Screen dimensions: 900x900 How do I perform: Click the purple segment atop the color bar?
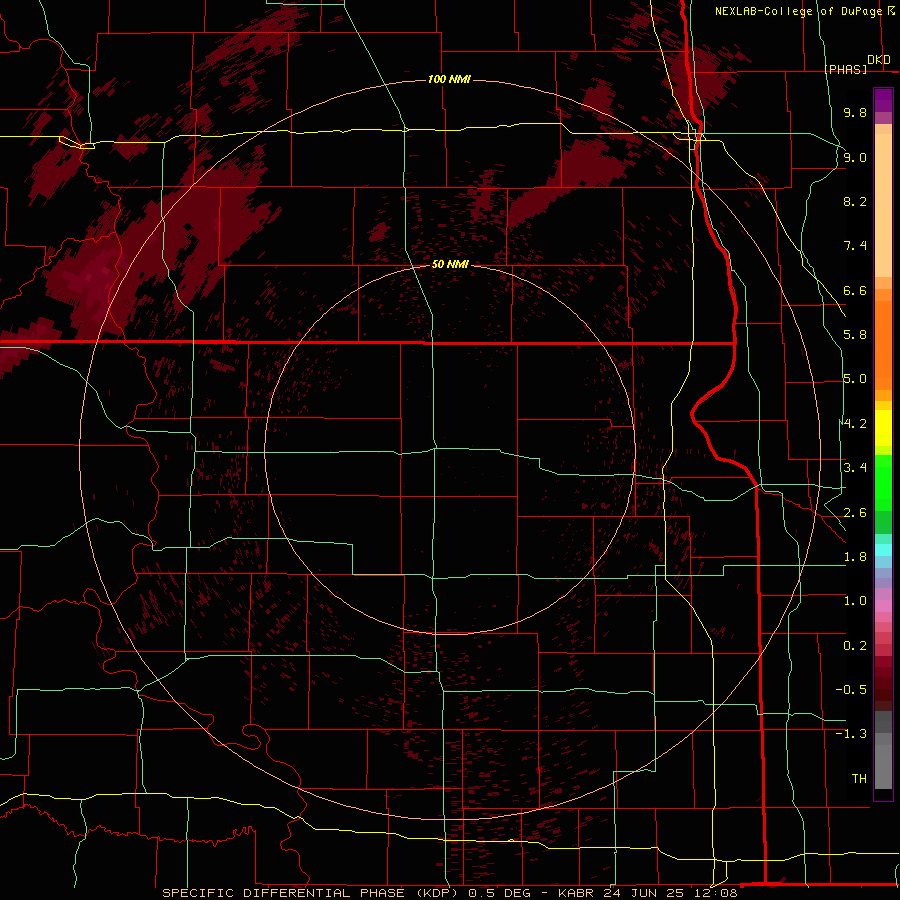click(883, 100)
